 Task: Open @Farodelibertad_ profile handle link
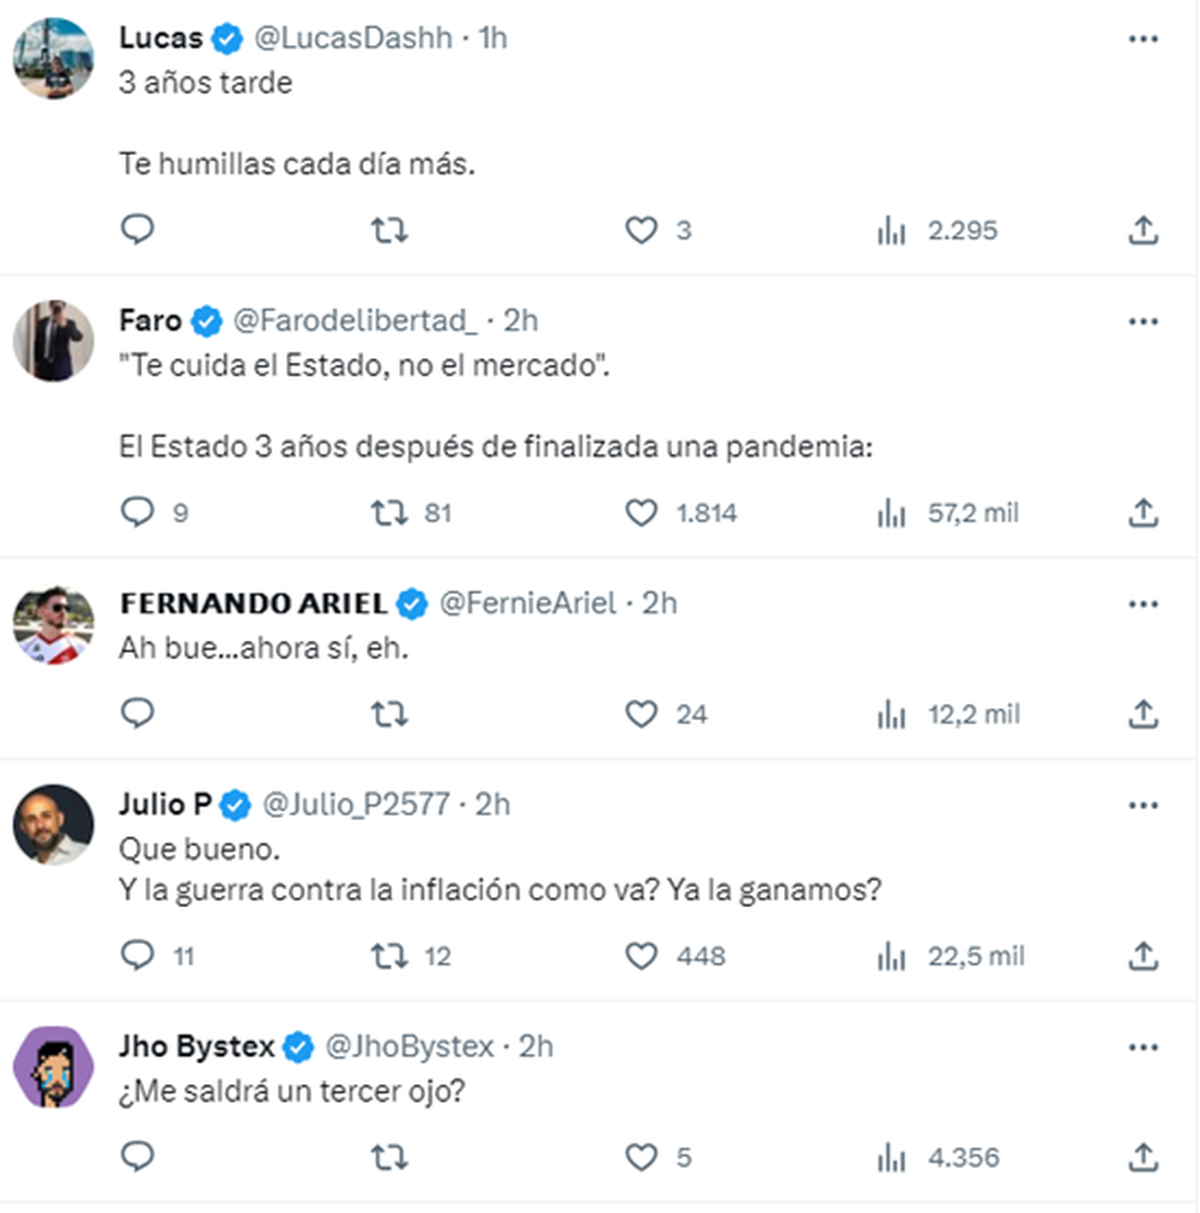pyautogui.click(x=355, y=321)
